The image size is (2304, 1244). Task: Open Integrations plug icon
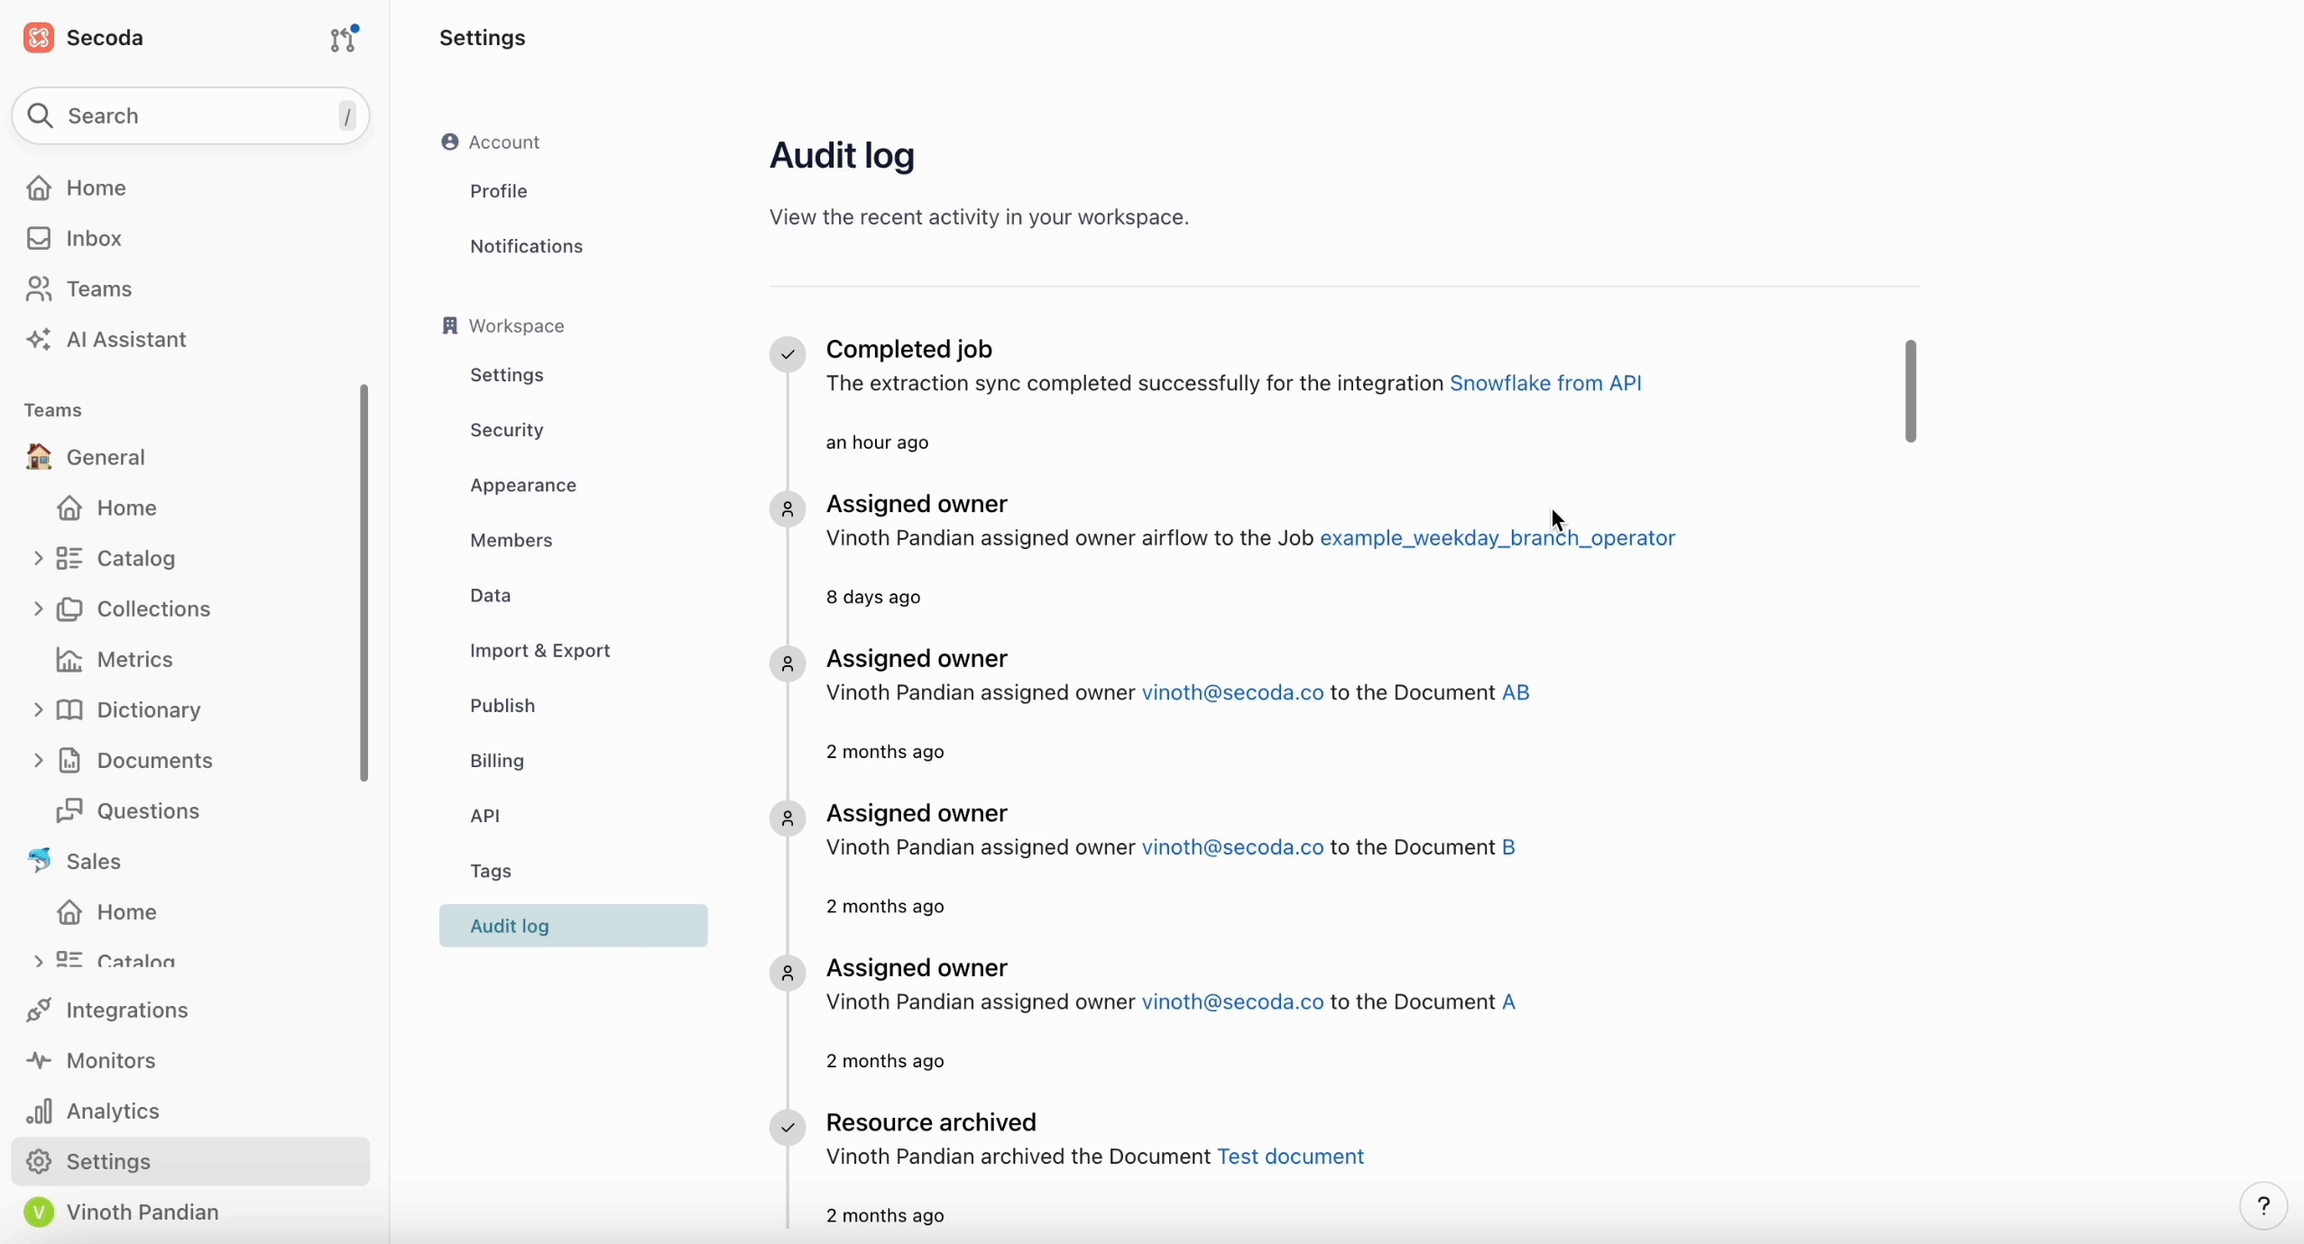[x=39, y=1010]
